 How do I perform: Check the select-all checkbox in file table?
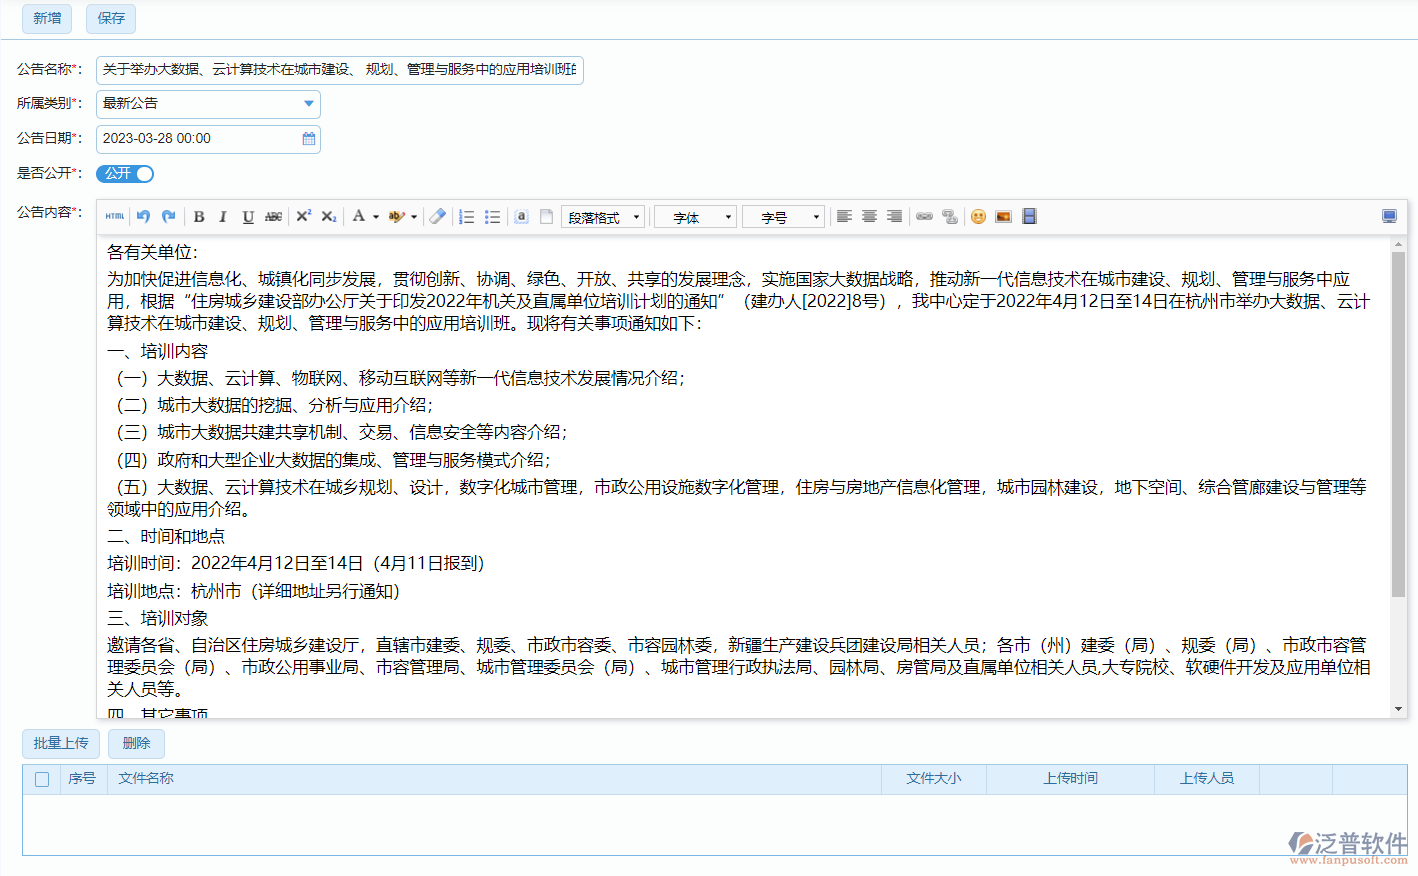(42, 779)
